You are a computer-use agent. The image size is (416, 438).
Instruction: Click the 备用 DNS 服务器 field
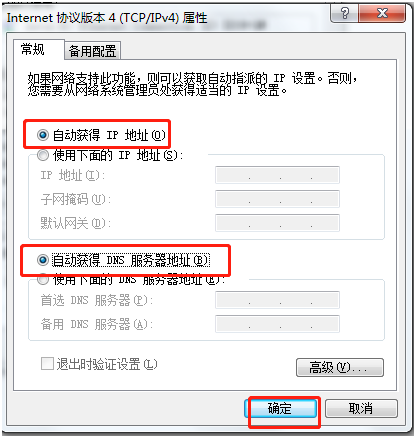click(x=277, y=324)
